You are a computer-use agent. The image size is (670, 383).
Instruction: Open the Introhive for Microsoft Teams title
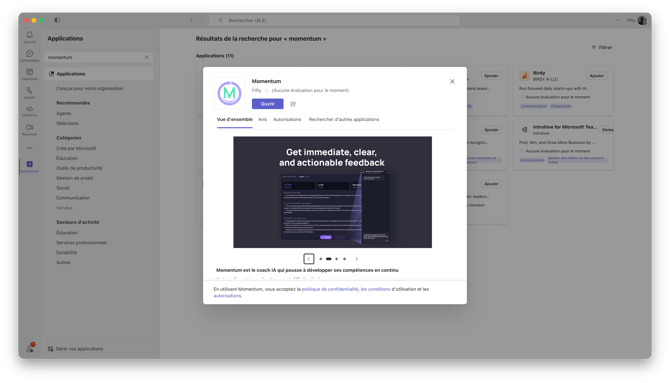tap(565, 127)
